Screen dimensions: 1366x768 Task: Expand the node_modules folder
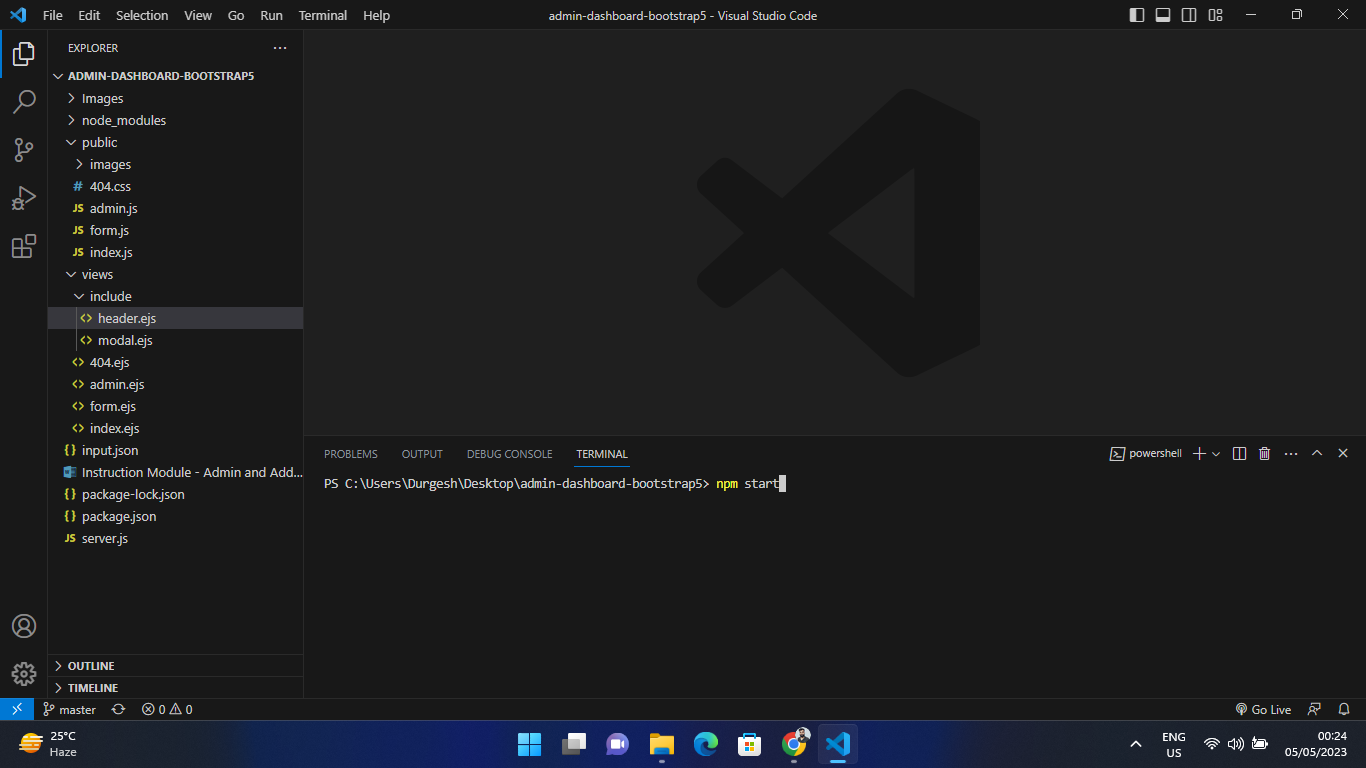122,120
